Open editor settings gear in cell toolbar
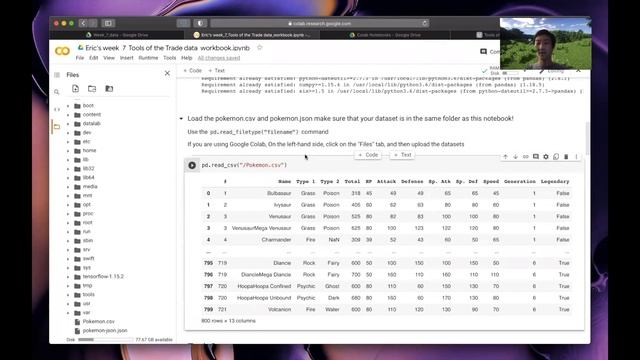The image size is (640, 360). 546,157
